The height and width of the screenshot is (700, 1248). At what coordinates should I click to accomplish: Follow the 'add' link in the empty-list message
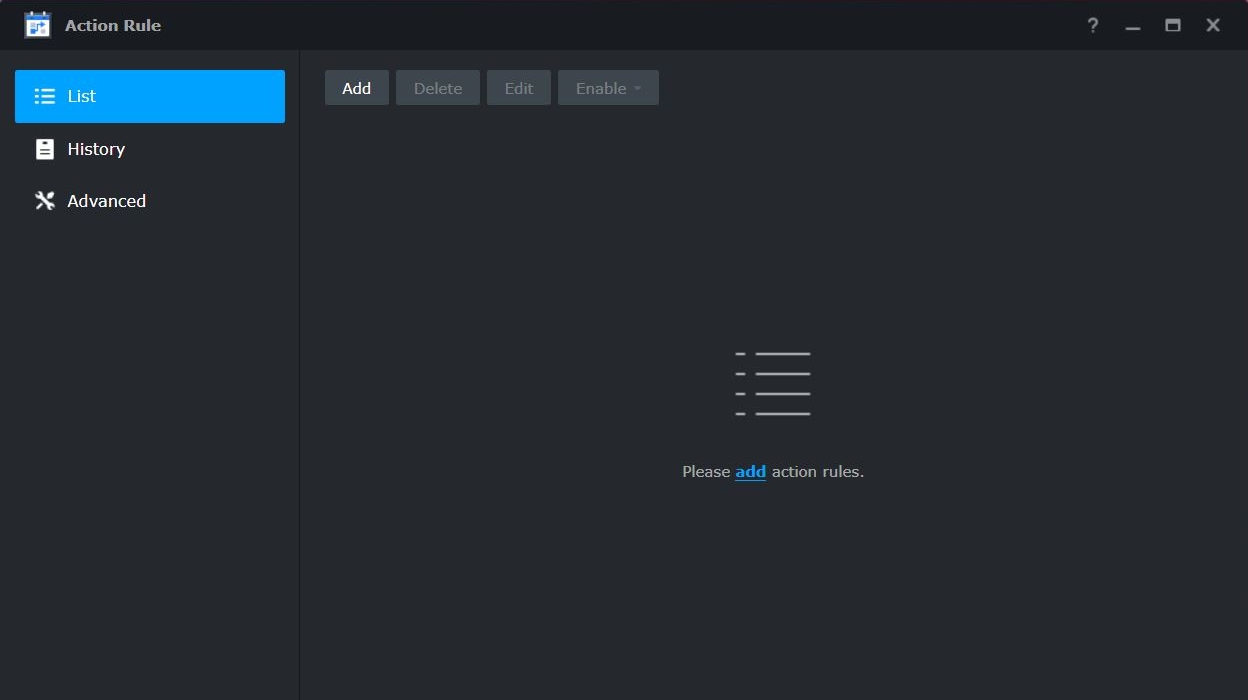pos(750,472)
